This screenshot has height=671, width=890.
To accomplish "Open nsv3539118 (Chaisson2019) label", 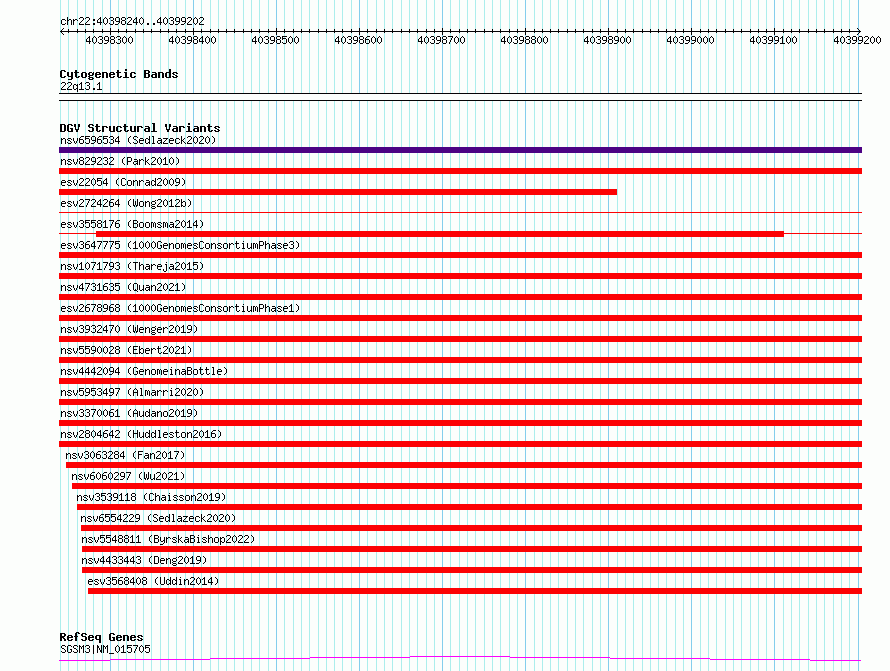I will [x=151, y=497].
